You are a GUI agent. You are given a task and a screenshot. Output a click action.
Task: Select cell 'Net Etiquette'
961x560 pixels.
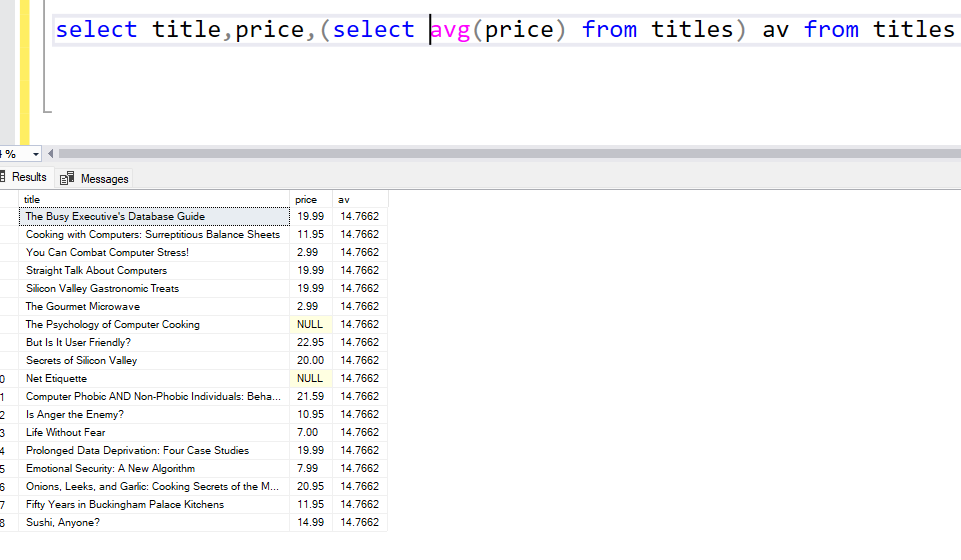(154, 379)
